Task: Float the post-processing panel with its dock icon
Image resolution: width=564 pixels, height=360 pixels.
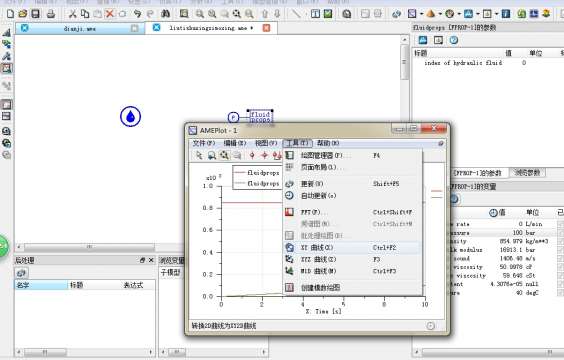Action: (142, 260)
